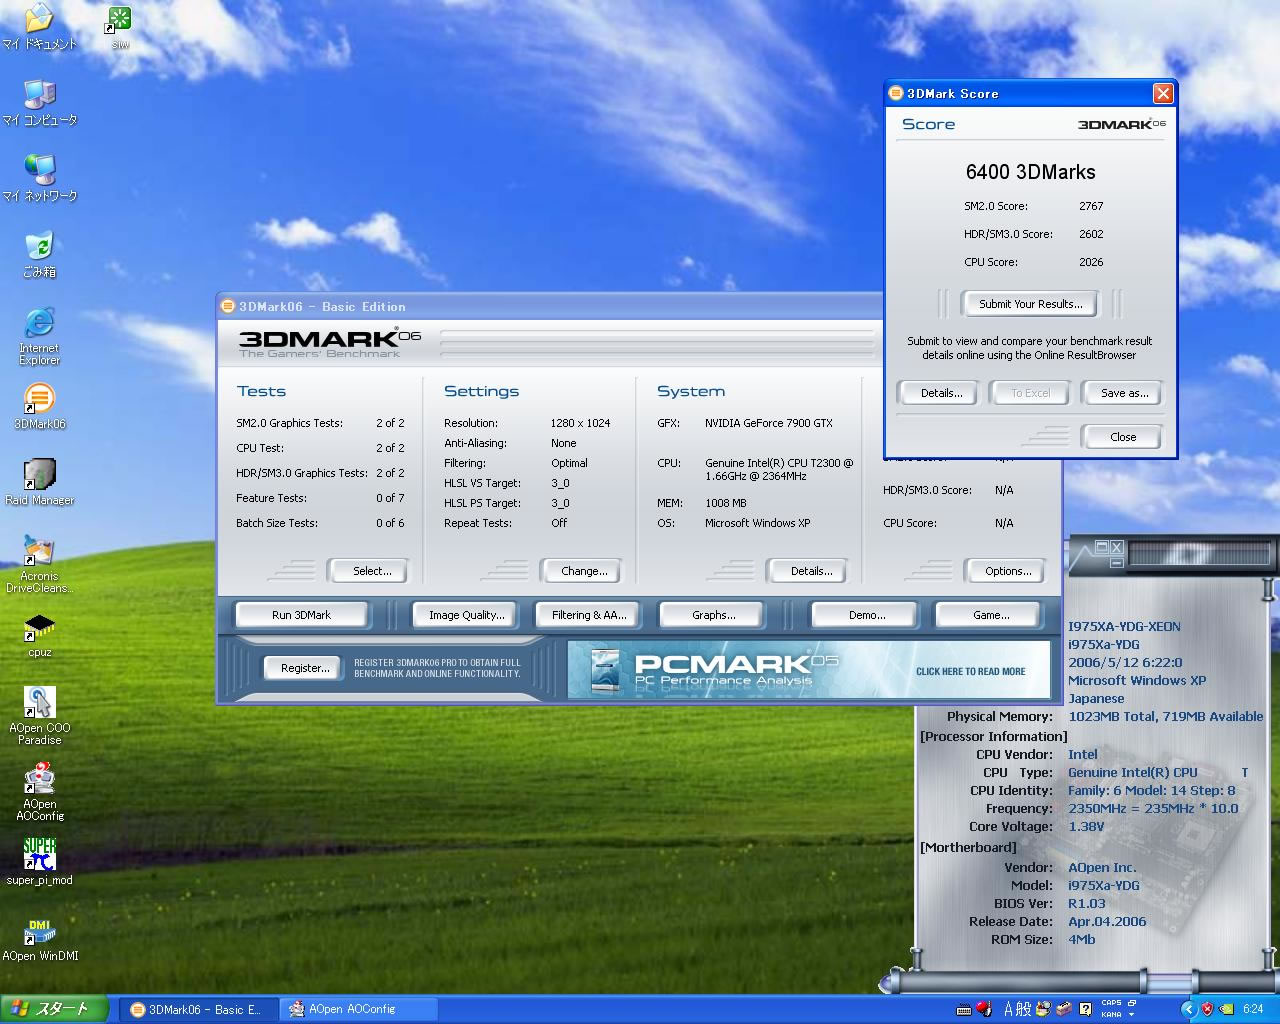Click '1280 x 1024' resolution value

pyautogui.click(x=580, y=423)
